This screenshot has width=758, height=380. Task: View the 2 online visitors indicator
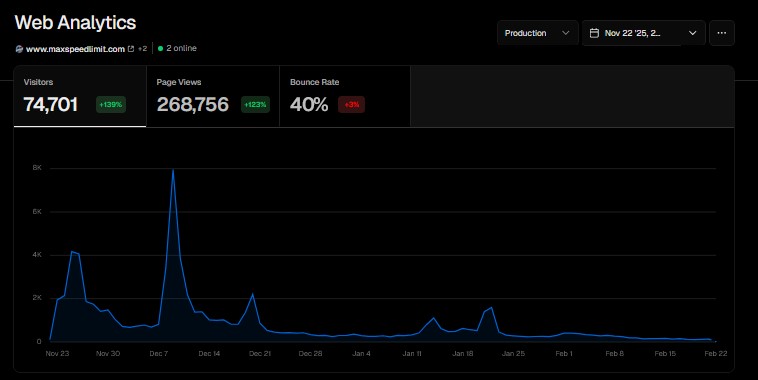click(x=177, y=48)
